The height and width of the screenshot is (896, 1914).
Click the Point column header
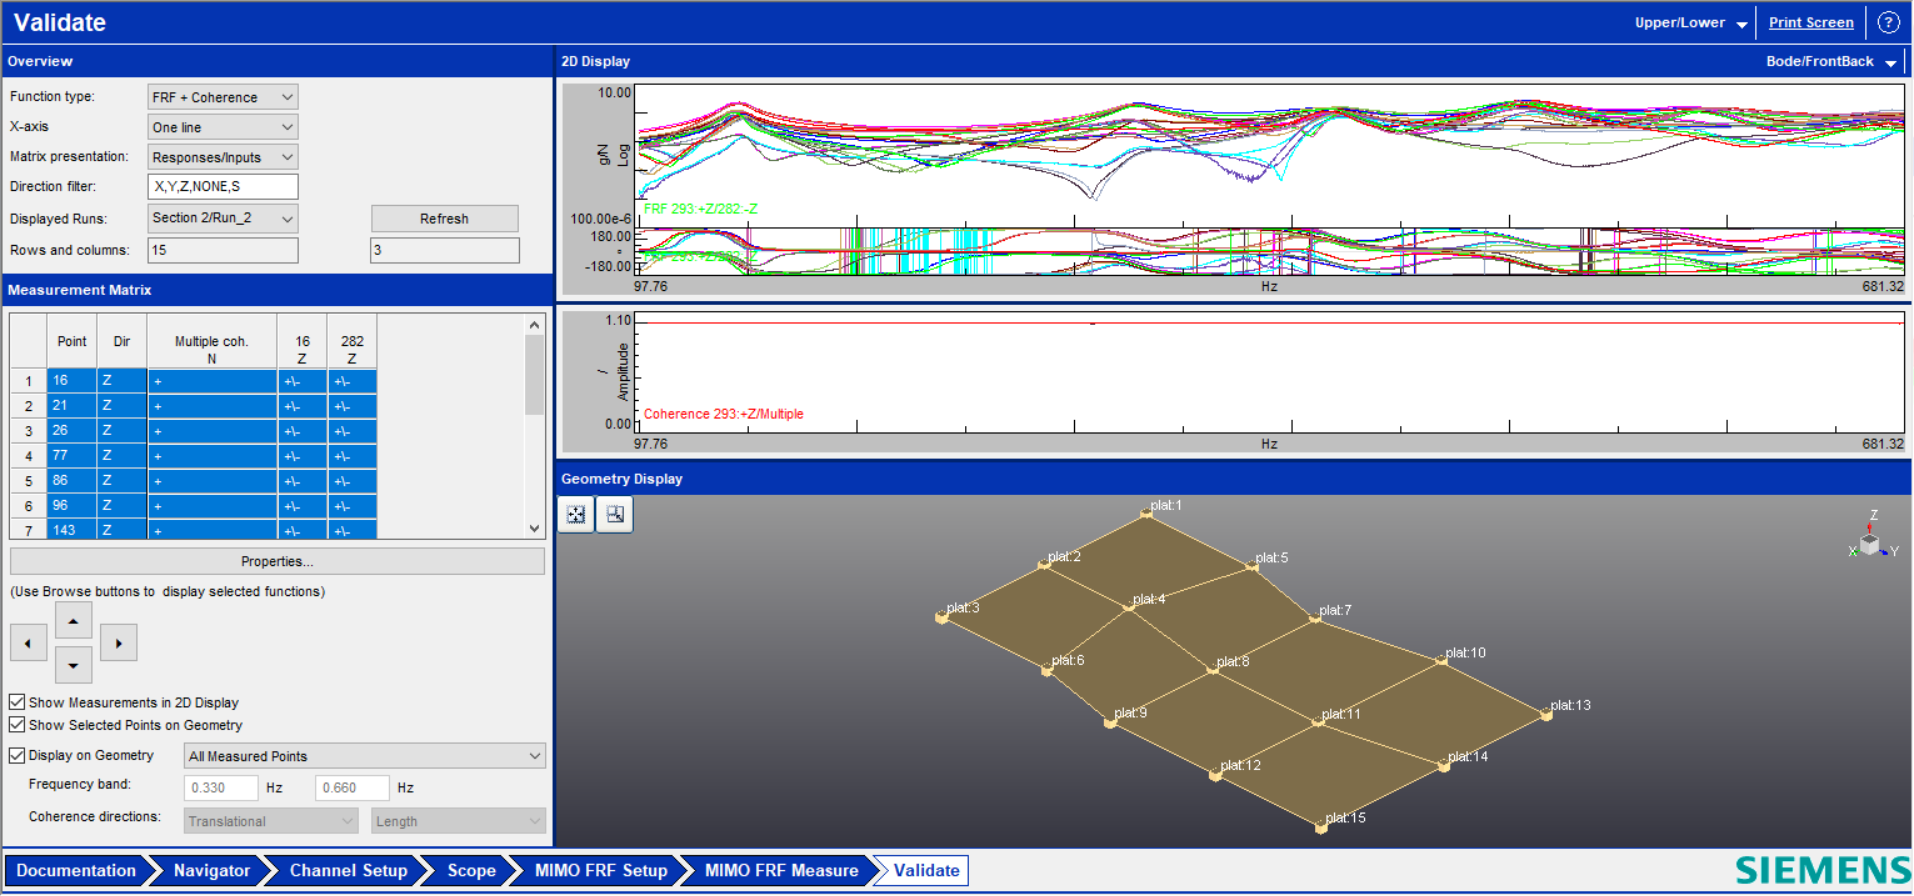pyautogui.click(x=72, y=341)
